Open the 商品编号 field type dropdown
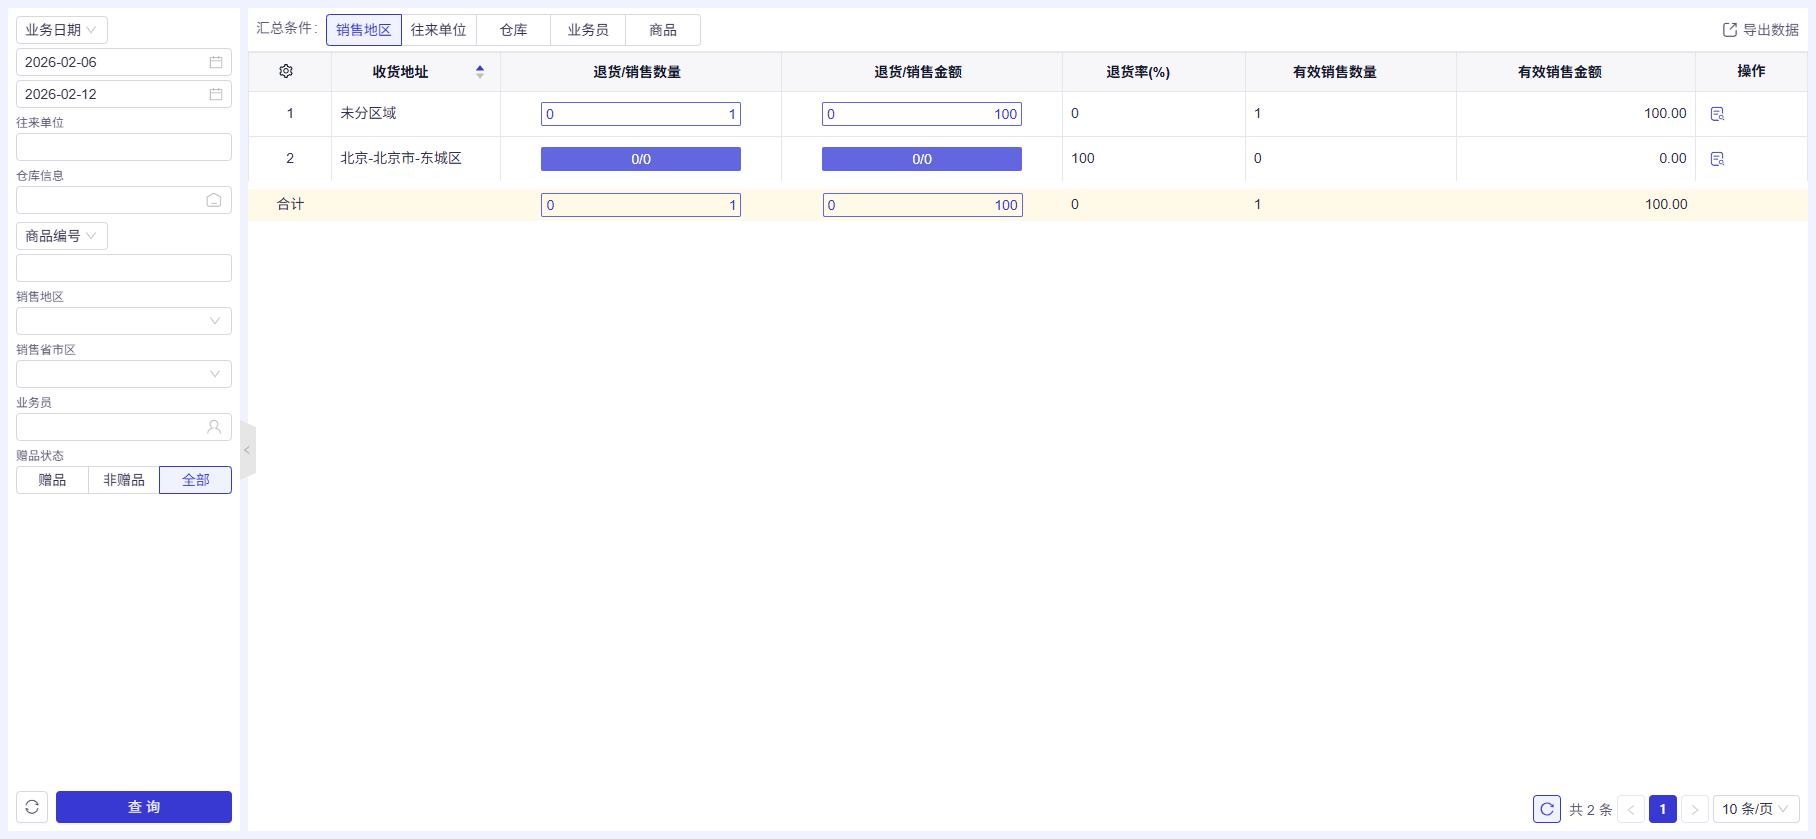 [x=62, y=236]
